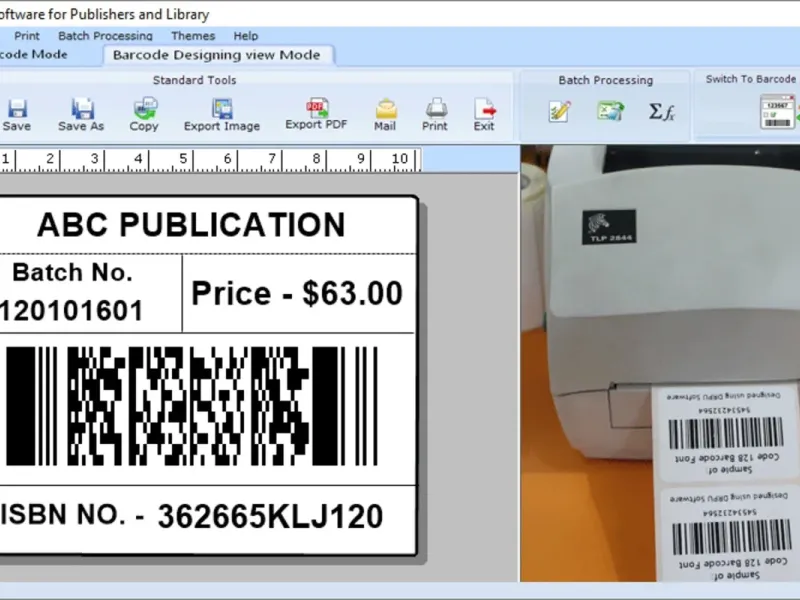This screenshot has height=600, width=800.
Task: Open the Help menu
Action: pos(246,36)
